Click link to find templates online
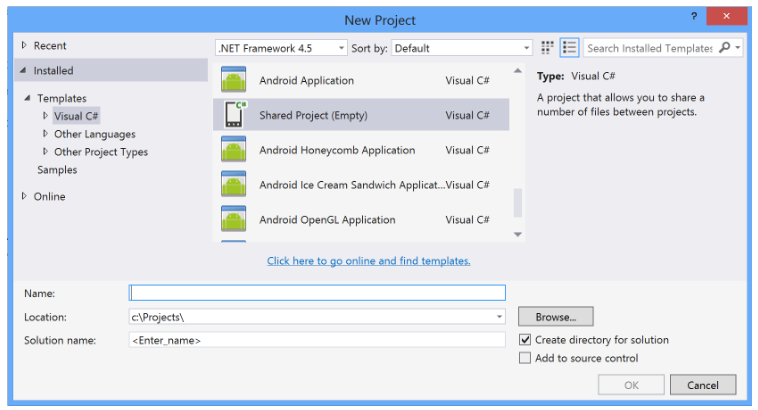The height and width of the screenshot is (410, 758). (368, 261)
